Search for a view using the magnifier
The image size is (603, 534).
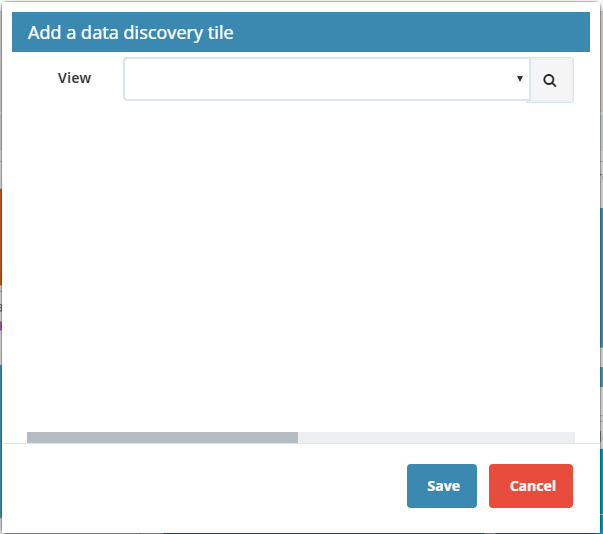pyautogui.click(x=552, y=80)
